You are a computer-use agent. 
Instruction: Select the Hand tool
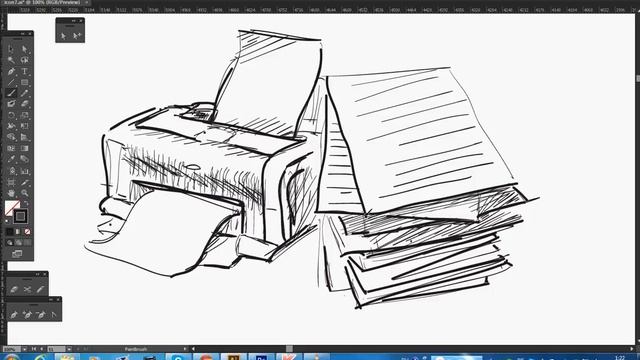click(11, 193)
